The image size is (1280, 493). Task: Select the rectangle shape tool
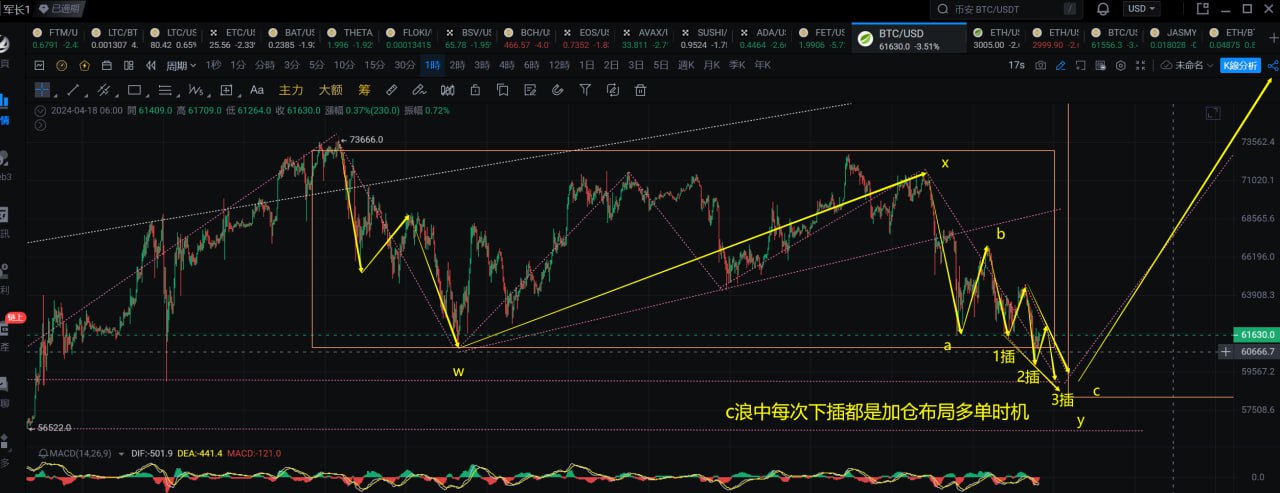[134, 89]
